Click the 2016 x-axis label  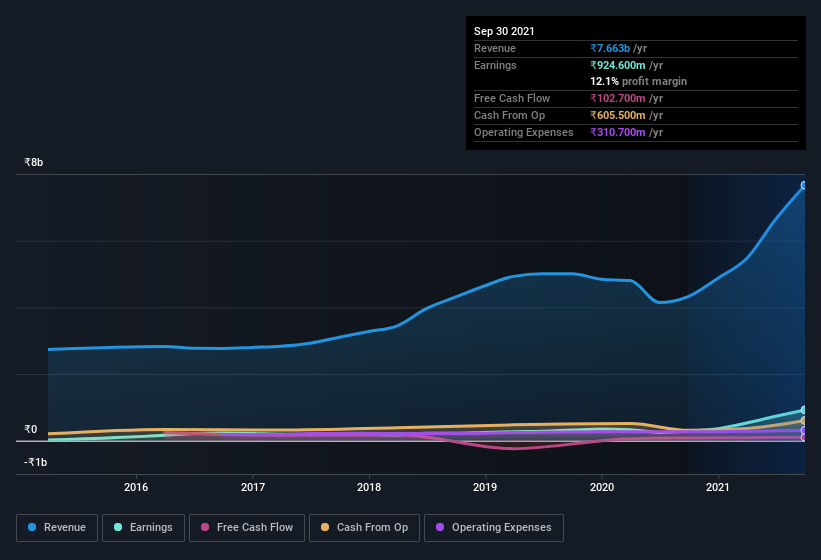(136, 487)
